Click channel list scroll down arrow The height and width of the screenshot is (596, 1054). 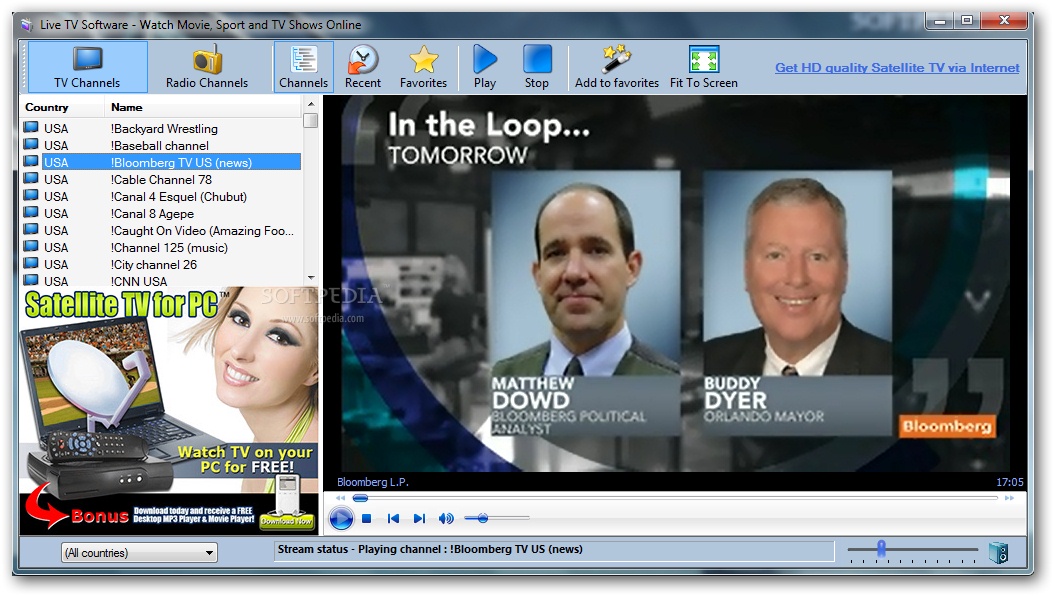(311, 278)
